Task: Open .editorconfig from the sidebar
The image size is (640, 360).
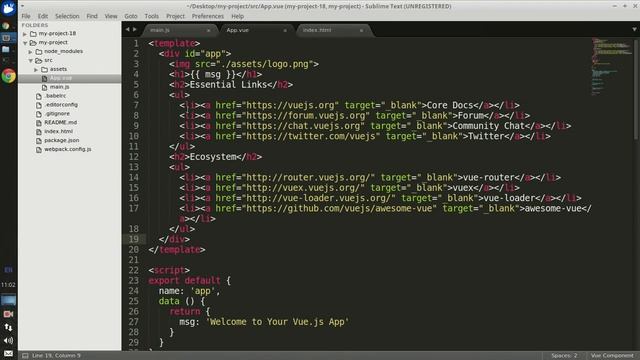Action: pos(61,105)
